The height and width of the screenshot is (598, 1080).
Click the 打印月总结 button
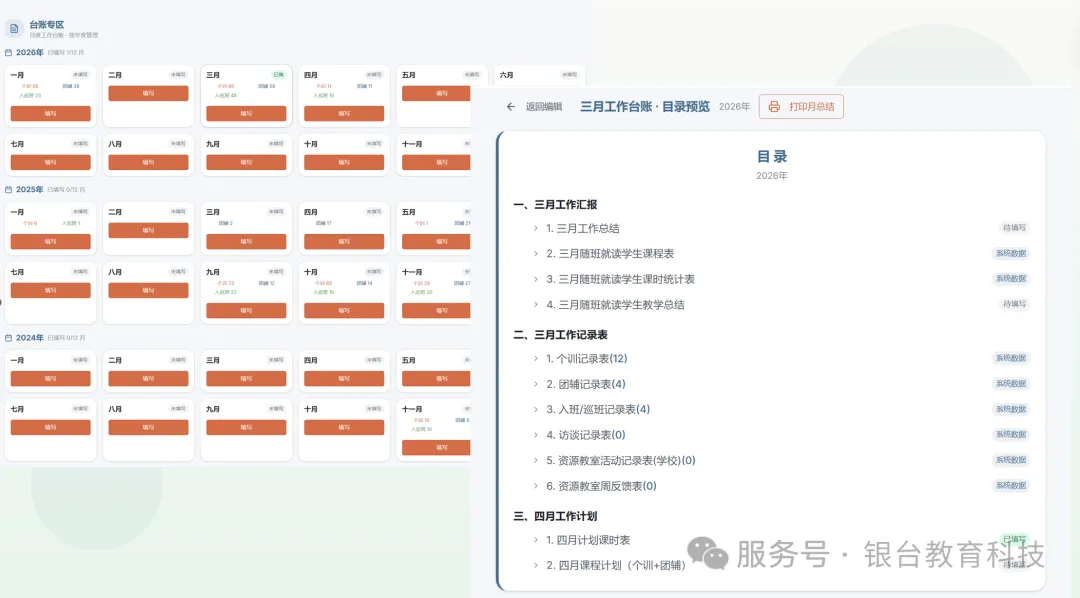[801, 107]
